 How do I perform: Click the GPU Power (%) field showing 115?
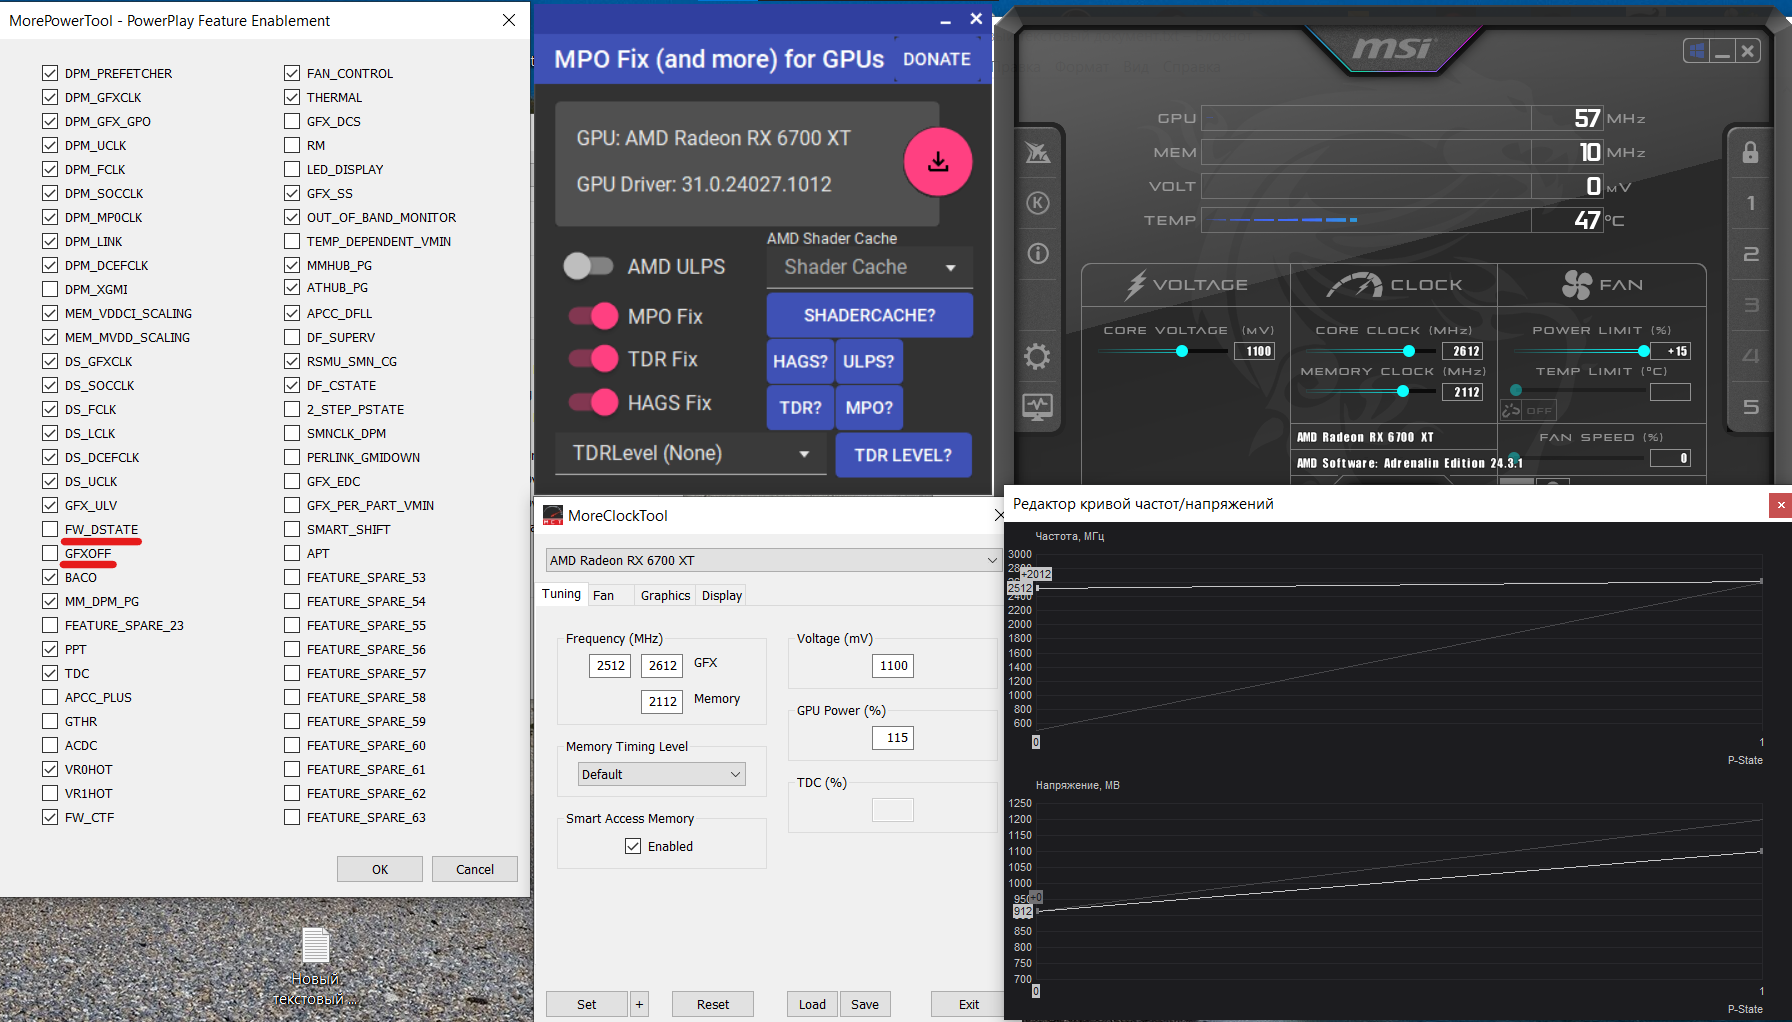[893, 738]
